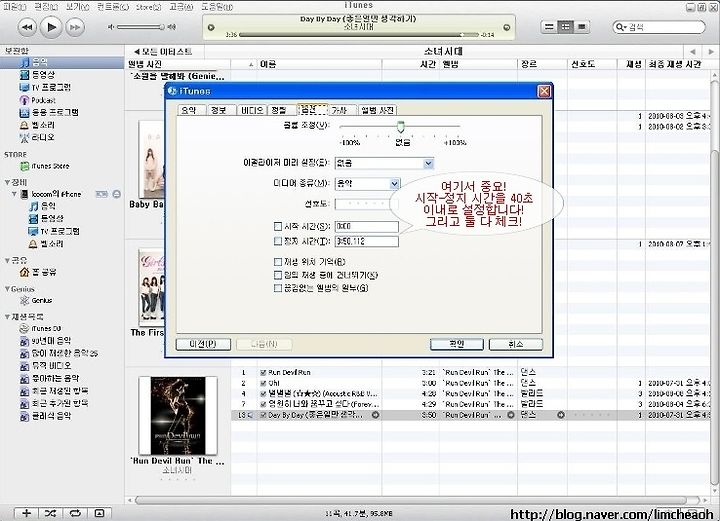Uncheck the 별별별 song checkbox
Screen dimensions: 720x521
[x=263, y=393]
